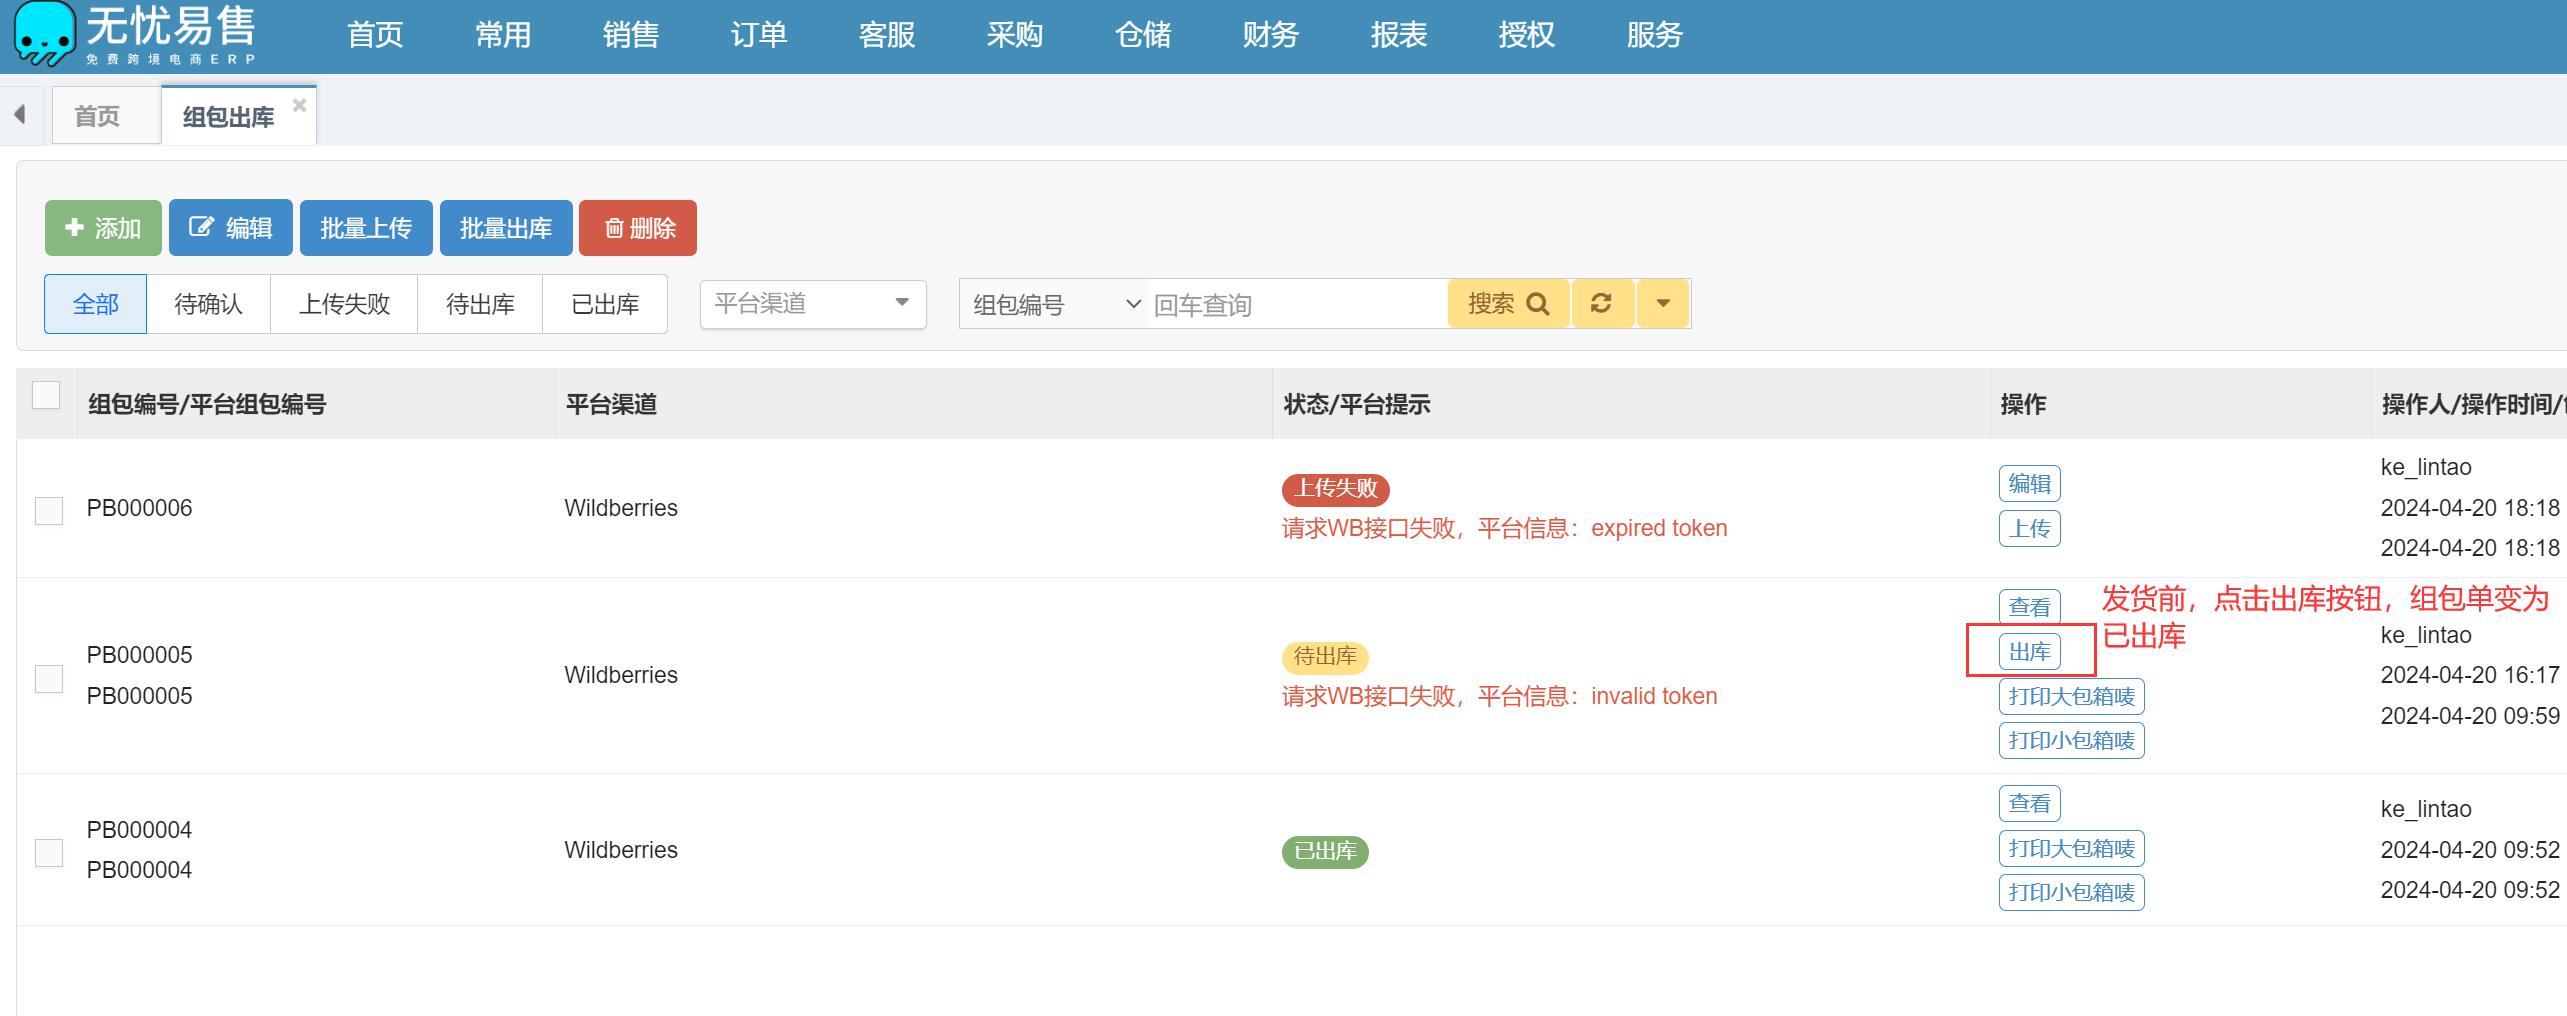Click the left arrow tab scroll icon
This screenshot has height=1016, width=2567.
(x=20, y=115)
